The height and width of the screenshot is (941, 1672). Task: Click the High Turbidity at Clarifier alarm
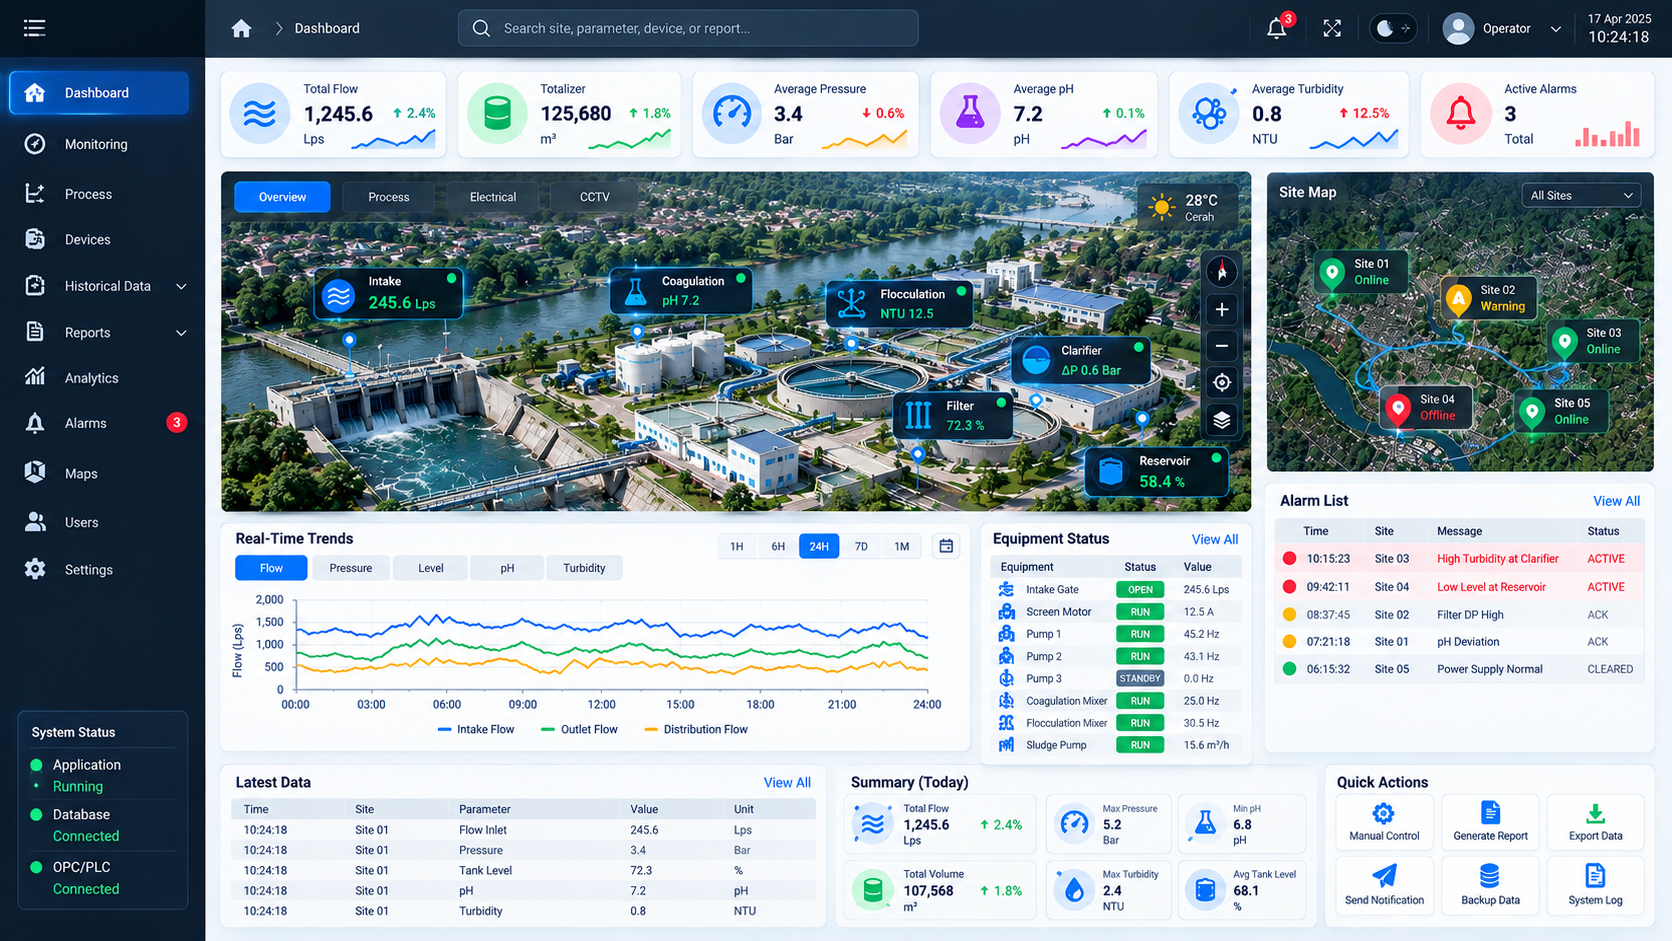tap(1459, 559)
